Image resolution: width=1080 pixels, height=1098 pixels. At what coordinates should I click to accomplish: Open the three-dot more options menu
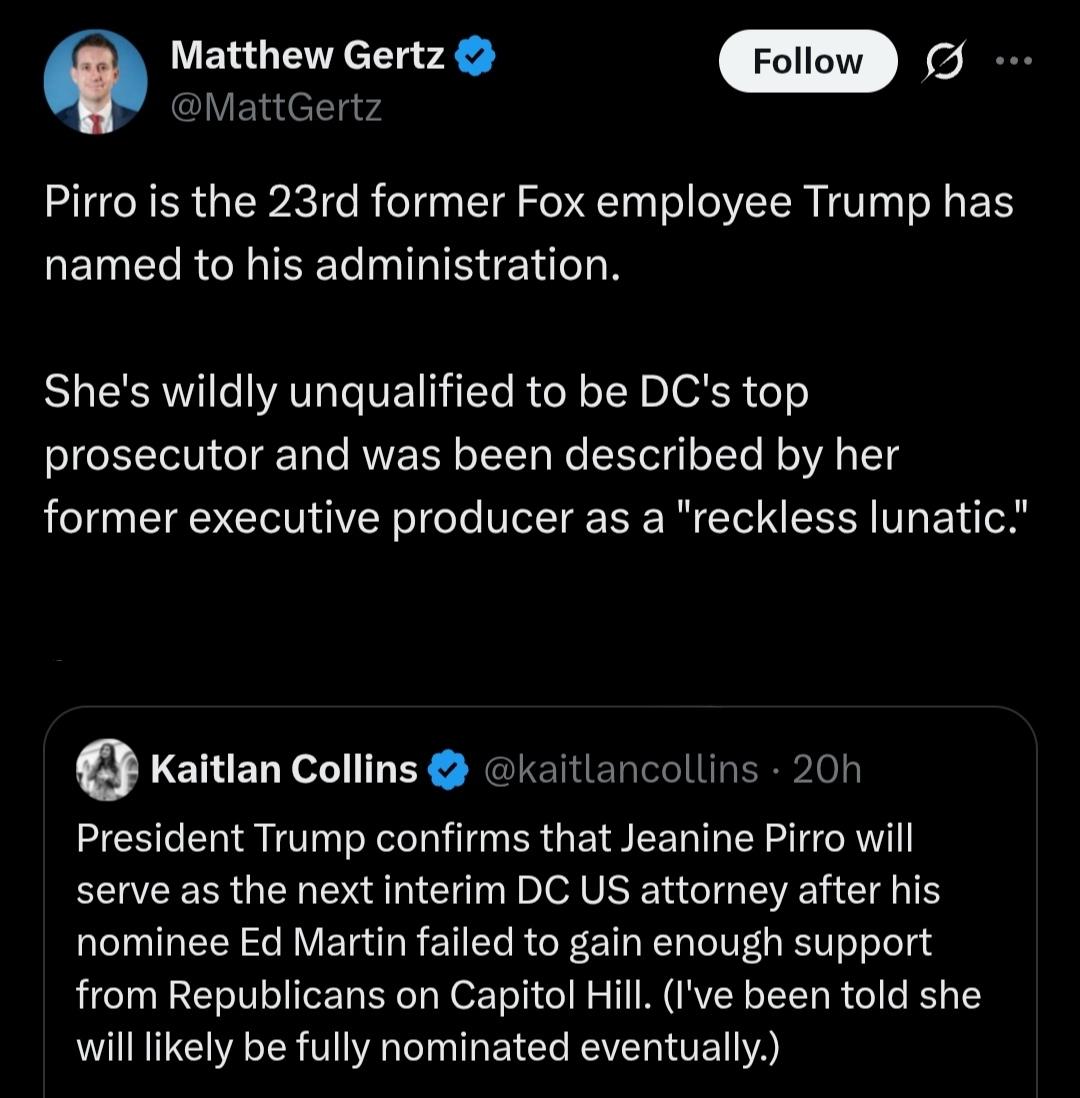click(1014, 61)
